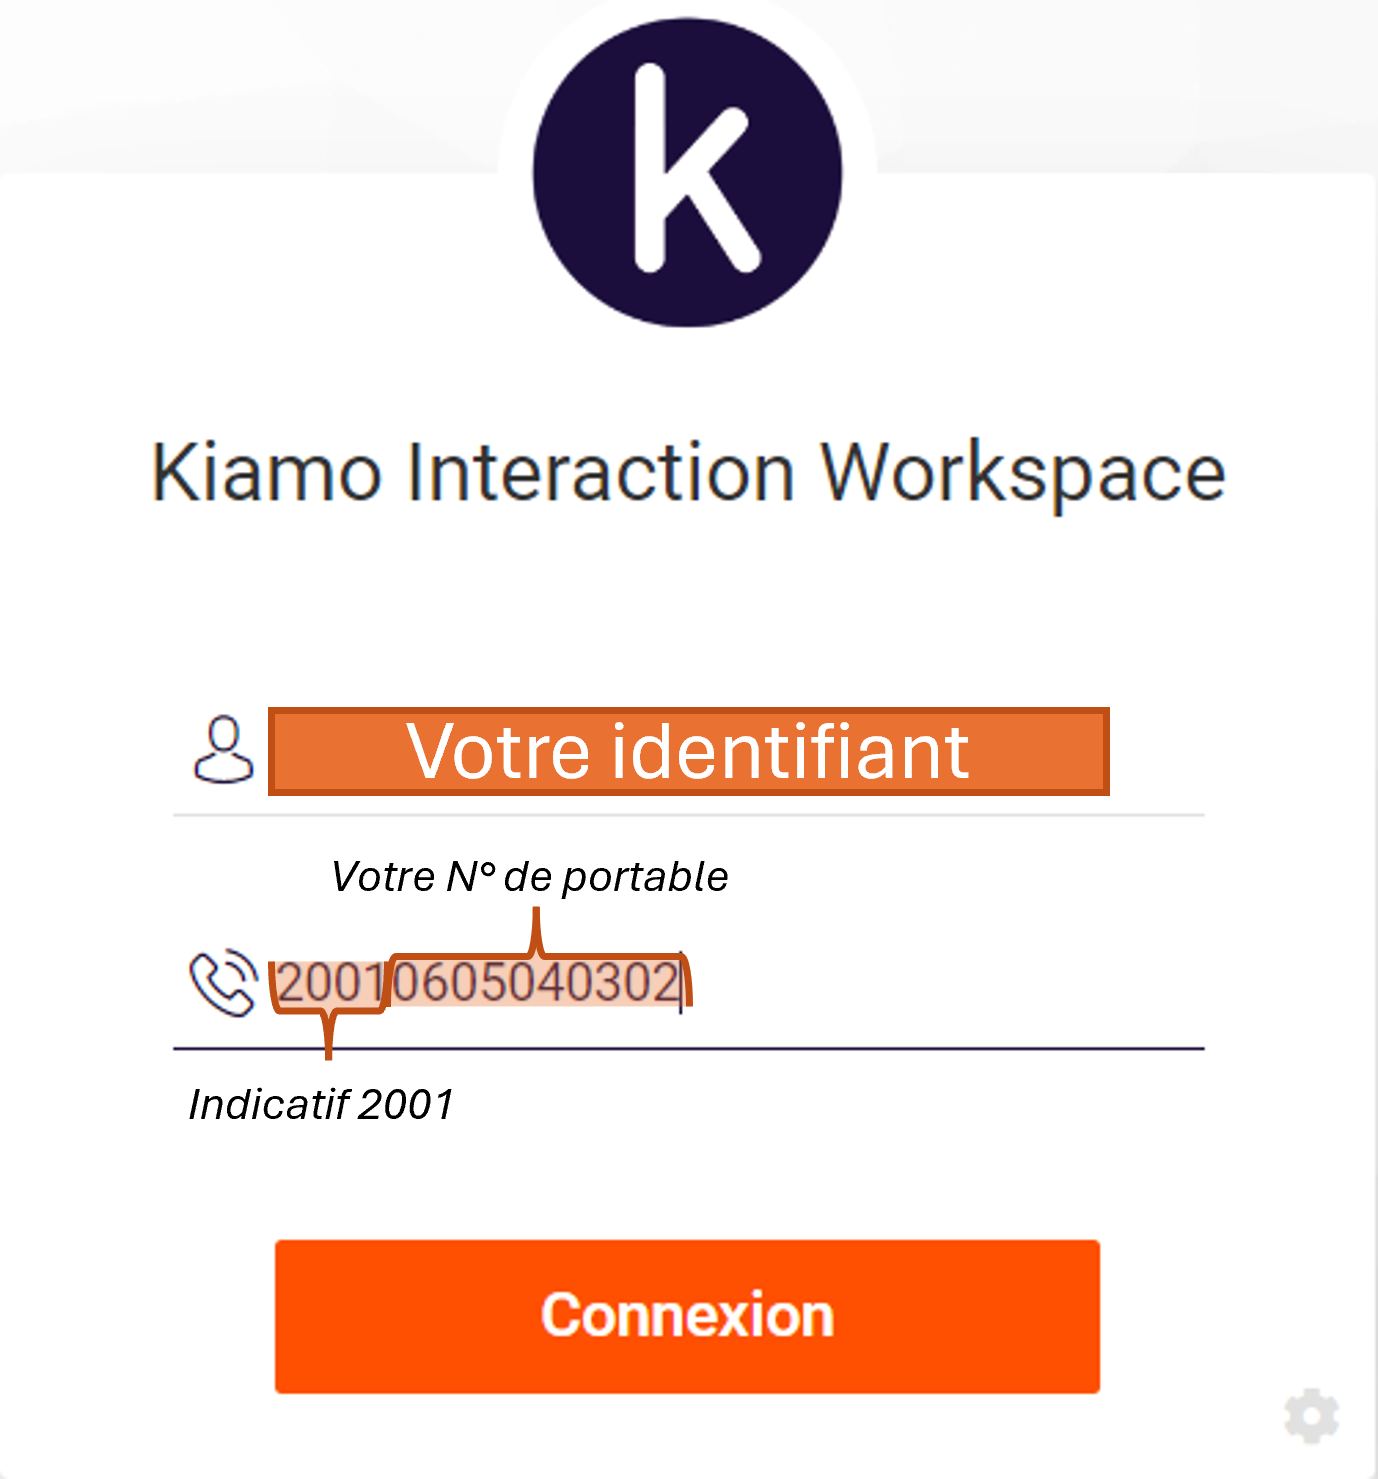
Task: Click the separator line below identifier field
Action: [x=688, y=816]
